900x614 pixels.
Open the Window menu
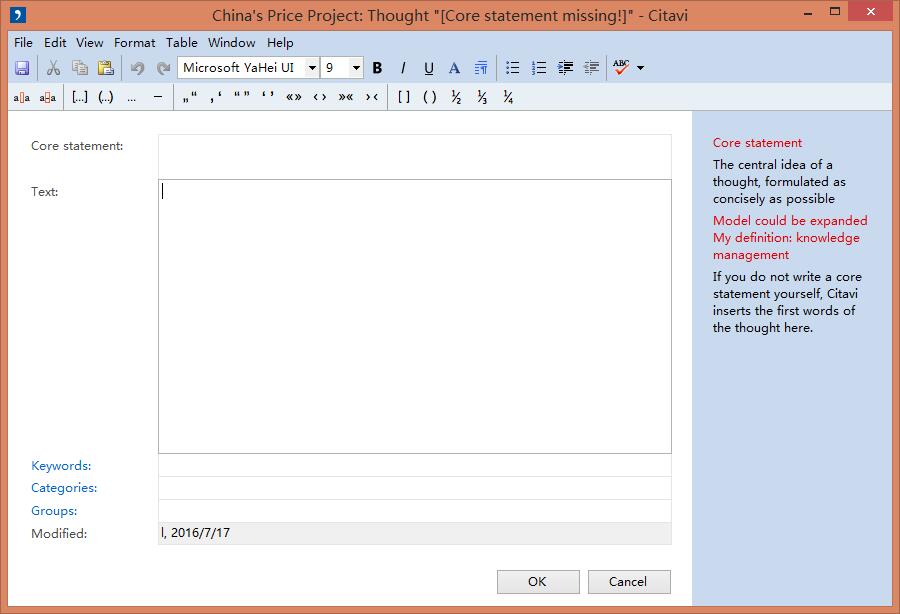click(x=231, y=42)
